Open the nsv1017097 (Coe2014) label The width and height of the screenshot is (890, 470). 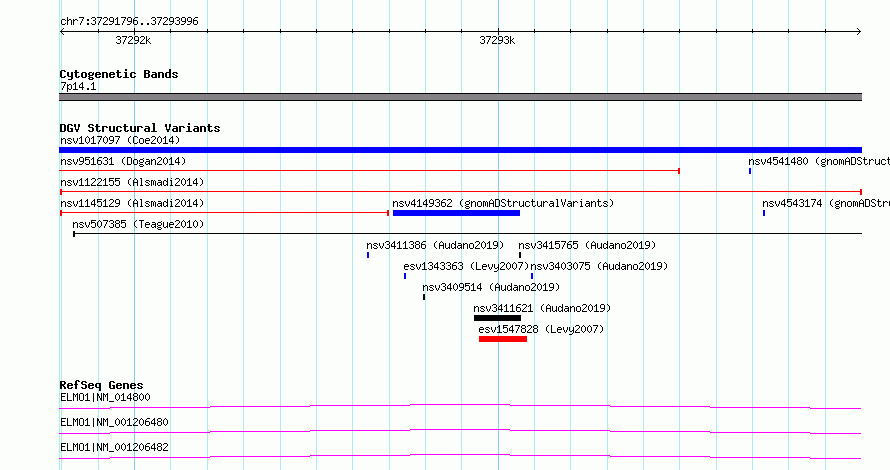tap(120, 140)
